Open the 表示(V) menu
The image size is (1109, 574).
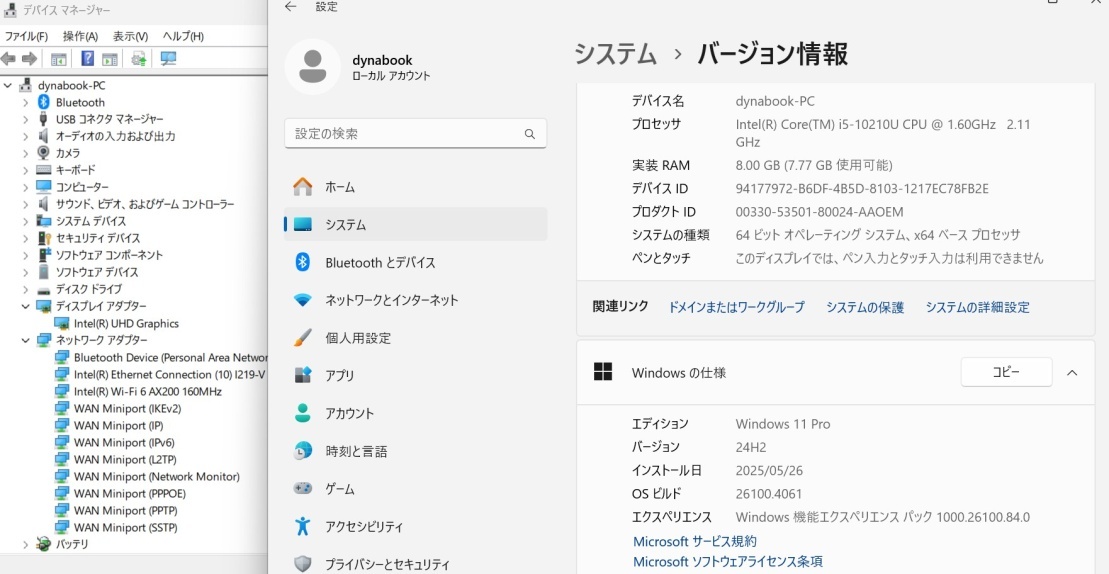pos(130,36)
